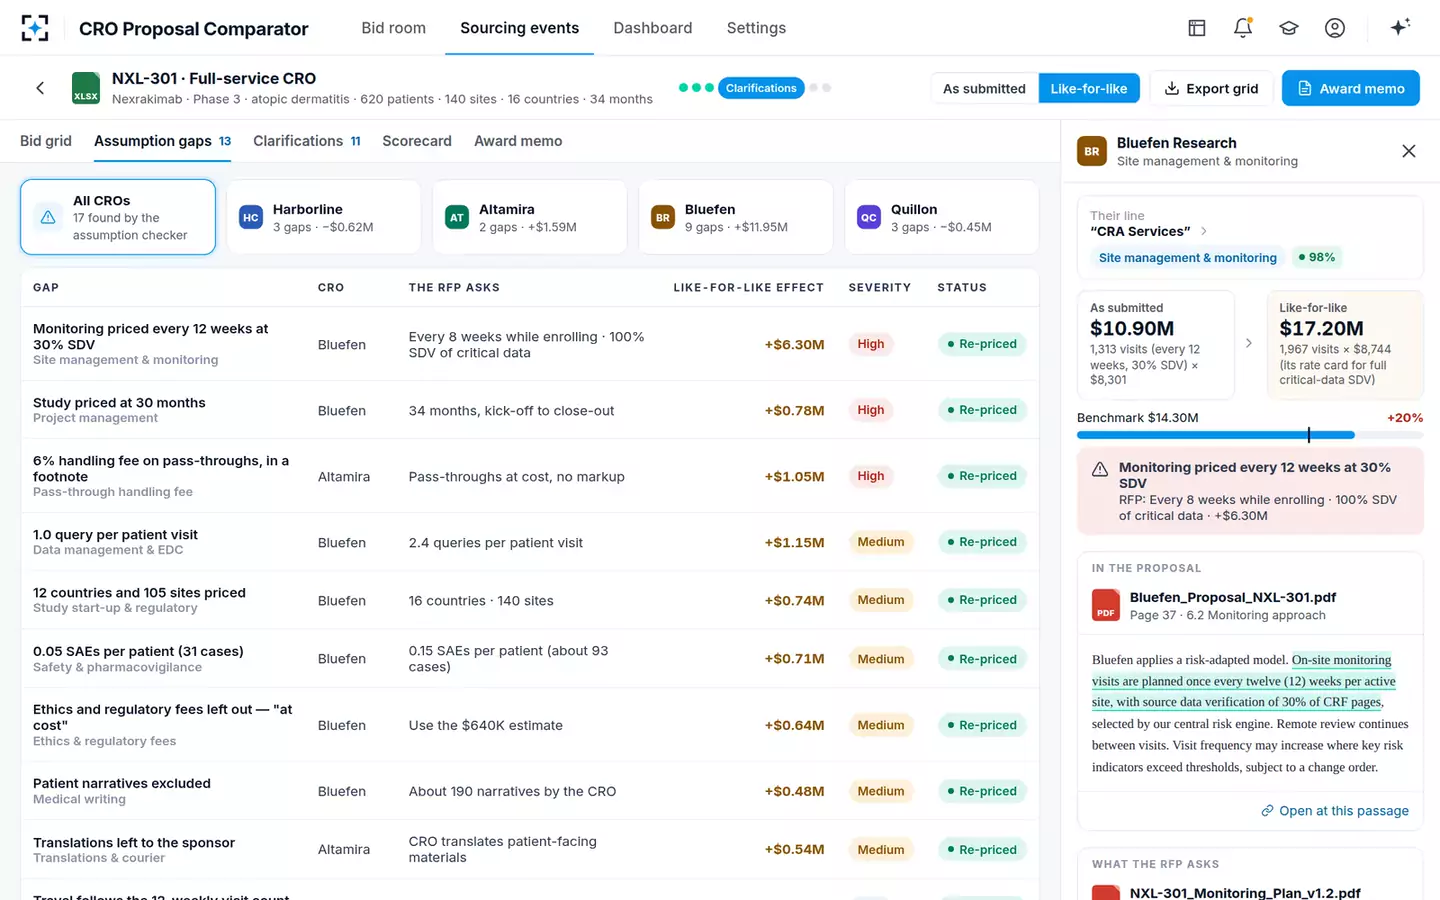The width and height of the screenshot is (1440, 900).
Task: Open the Award memo tab
Action: 518,141
